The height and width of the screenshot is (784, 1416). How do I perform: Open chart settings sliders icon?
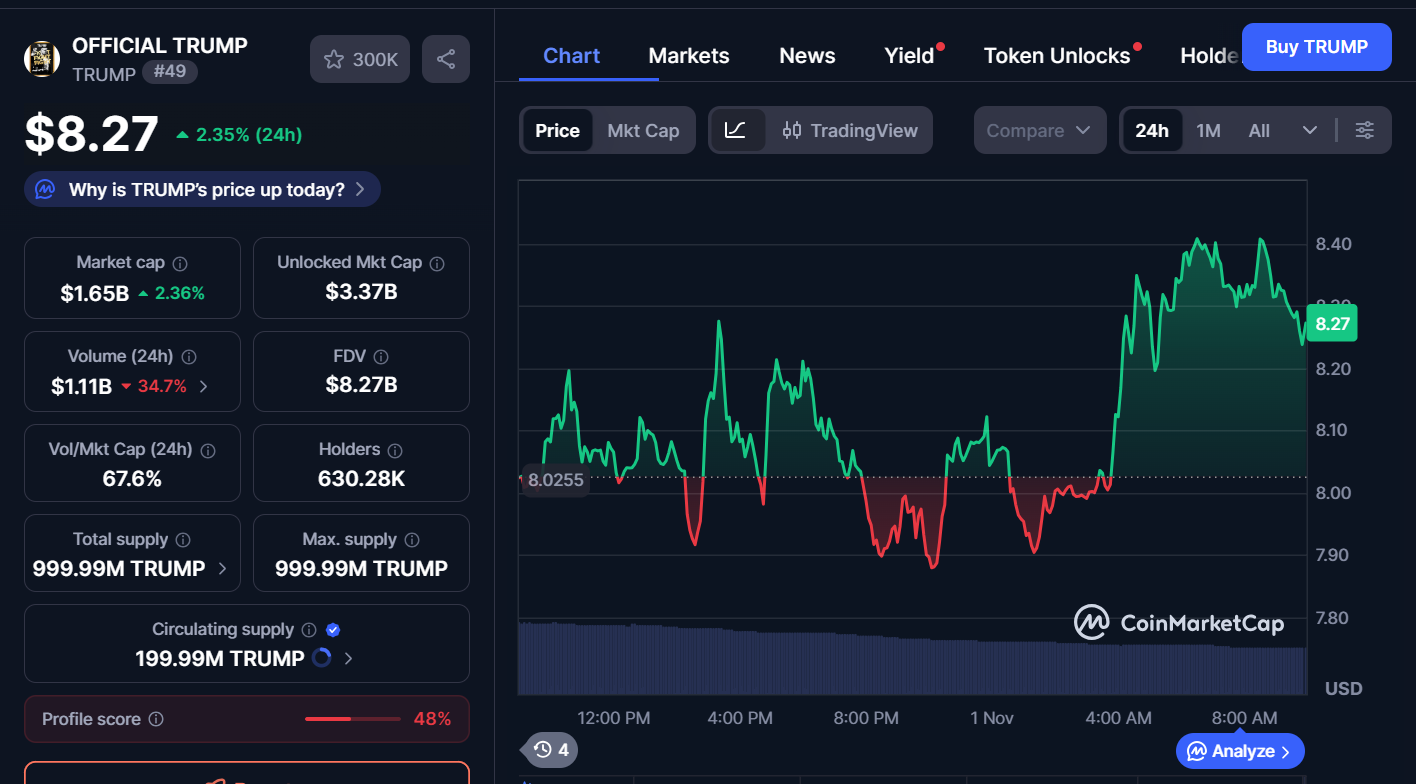1364,130
